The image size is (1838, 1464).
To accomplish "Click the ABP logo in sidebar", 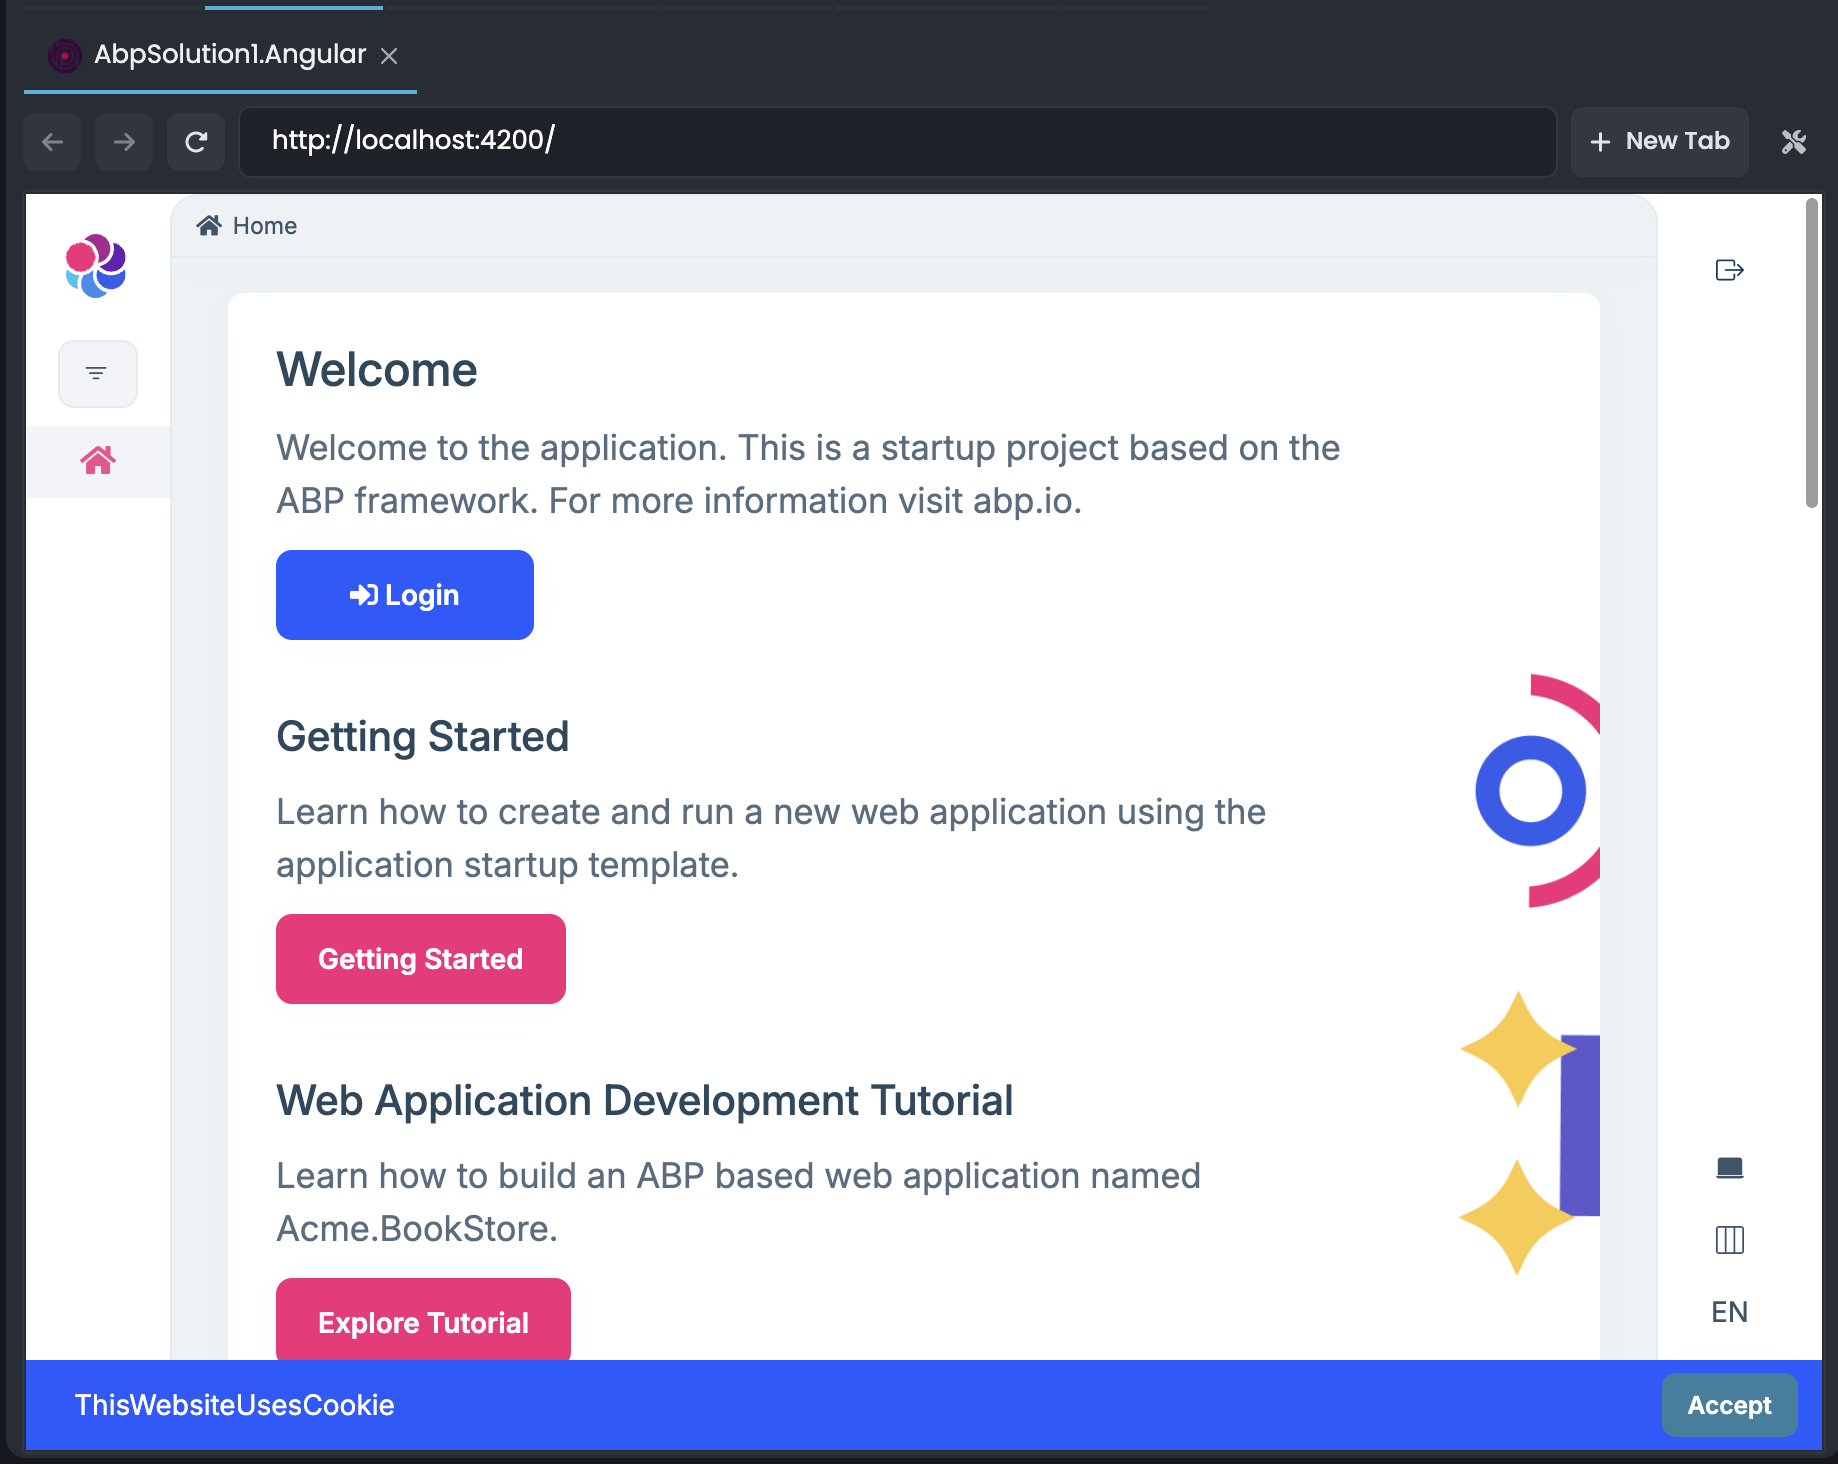I will (96, 266).
